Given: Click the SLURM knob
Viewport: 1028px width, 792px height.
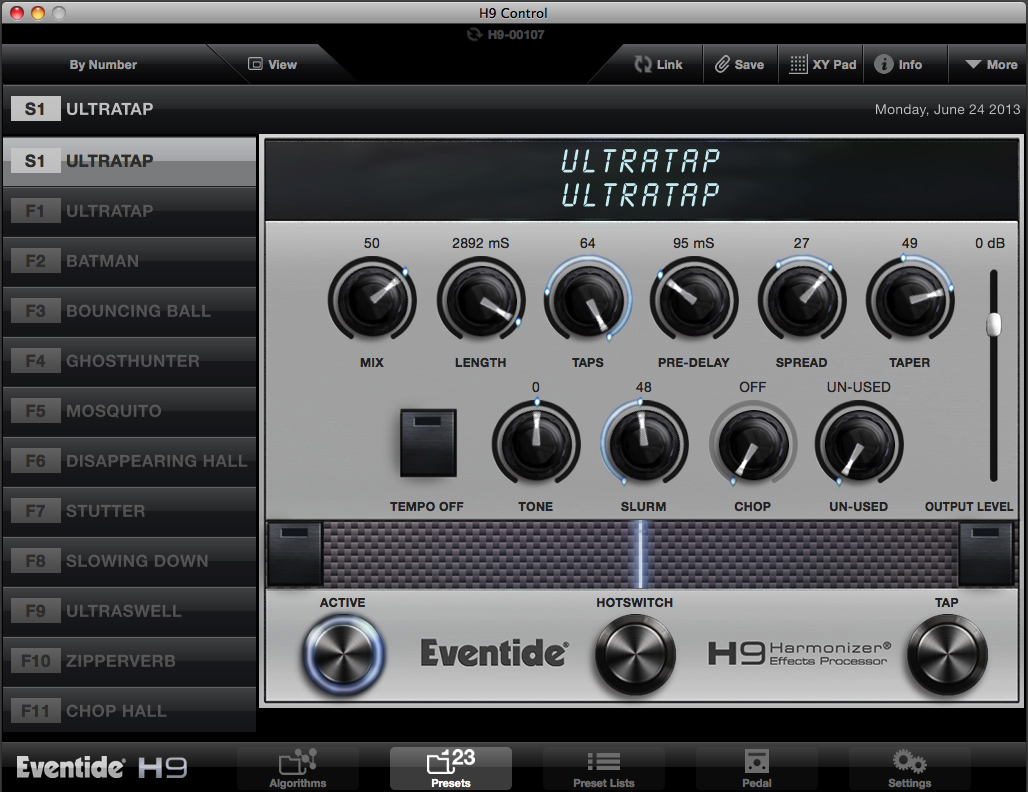Looking at the screenshot, I should (x=643, y=444).
